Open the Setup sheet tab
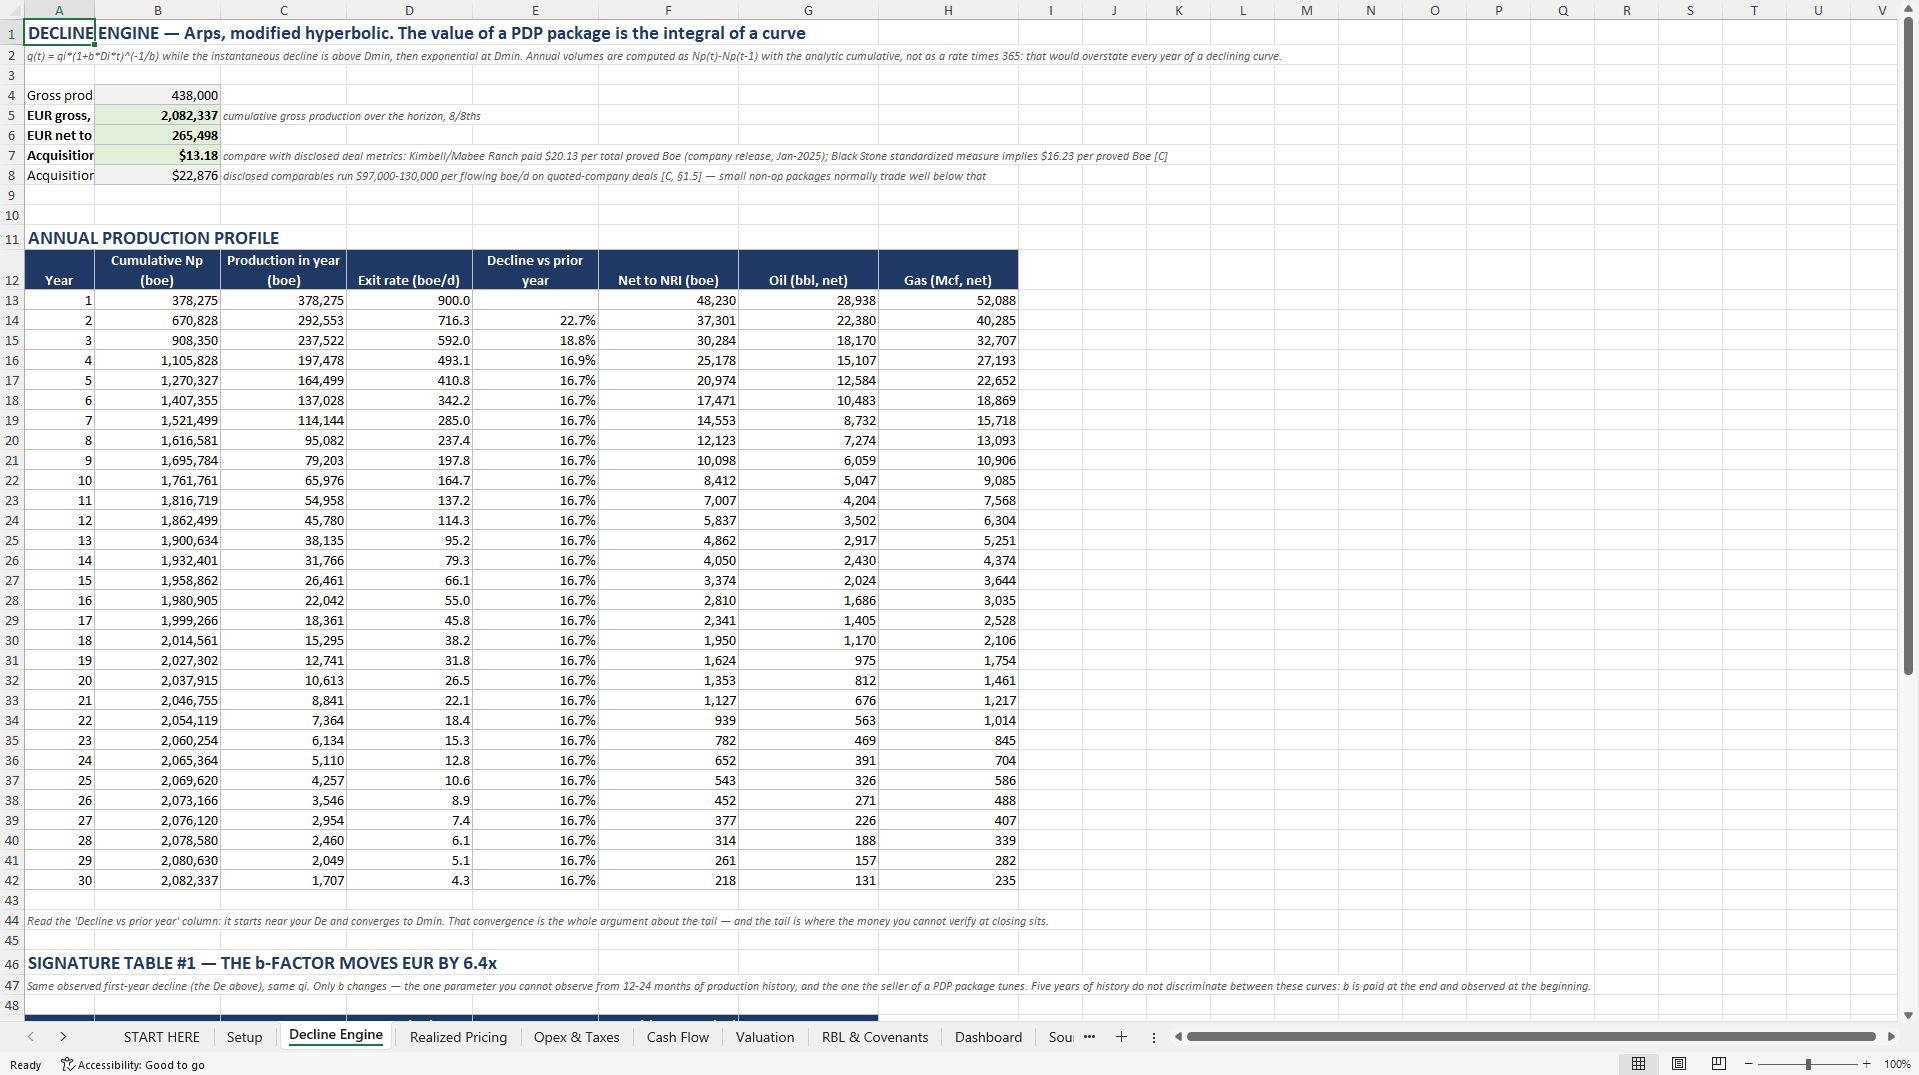The height and width of the screenshot is (1075, 1919). point(244,1037)
